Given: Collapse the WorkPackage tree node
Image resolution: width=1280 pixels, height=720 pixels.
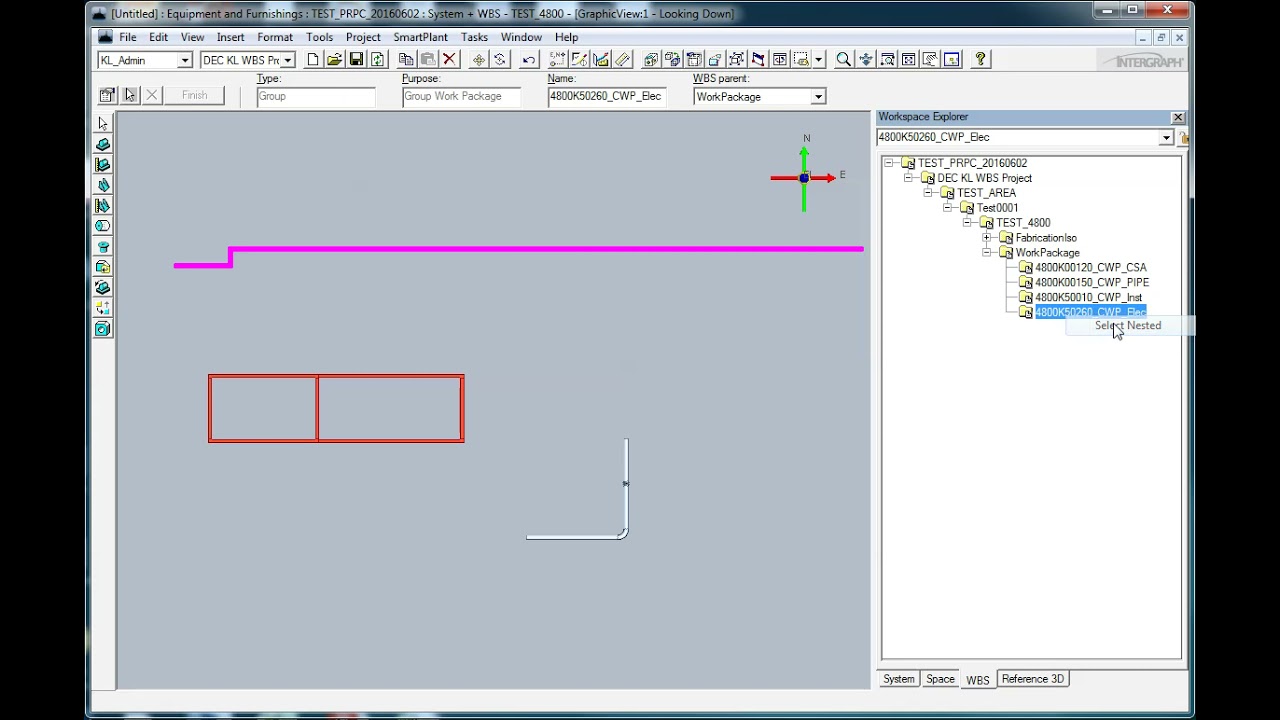Looking at the screenshot, I should (987, 253).
